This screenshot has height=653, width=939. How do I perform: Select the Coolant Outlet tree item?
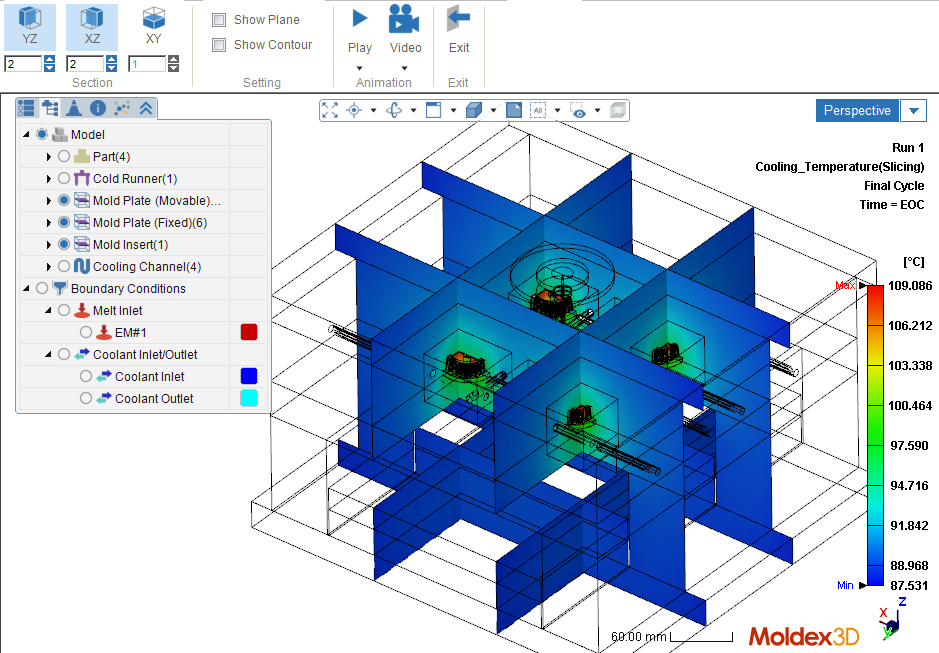[x=154, y=398]
